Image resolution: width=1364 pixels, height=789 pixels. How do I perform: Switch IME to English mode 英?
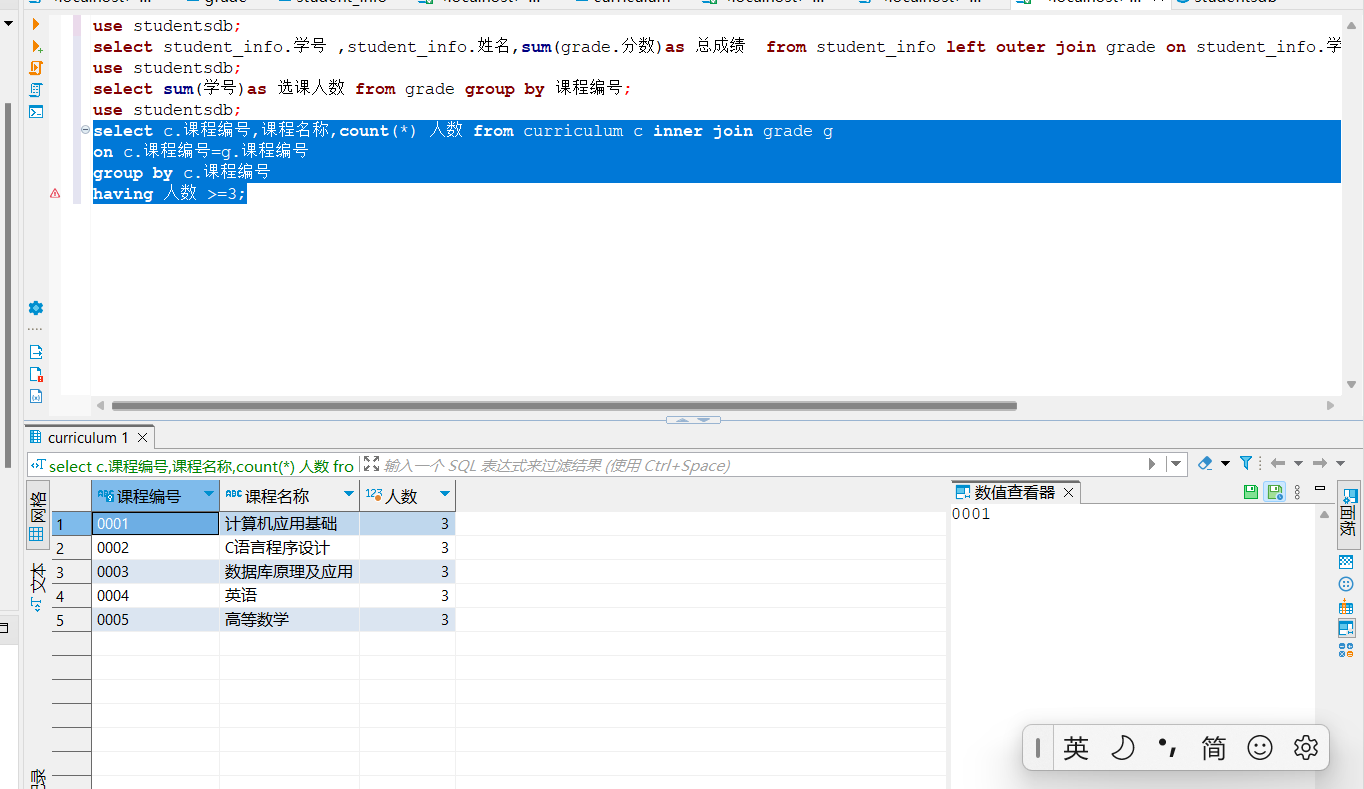pos(1076,748)
